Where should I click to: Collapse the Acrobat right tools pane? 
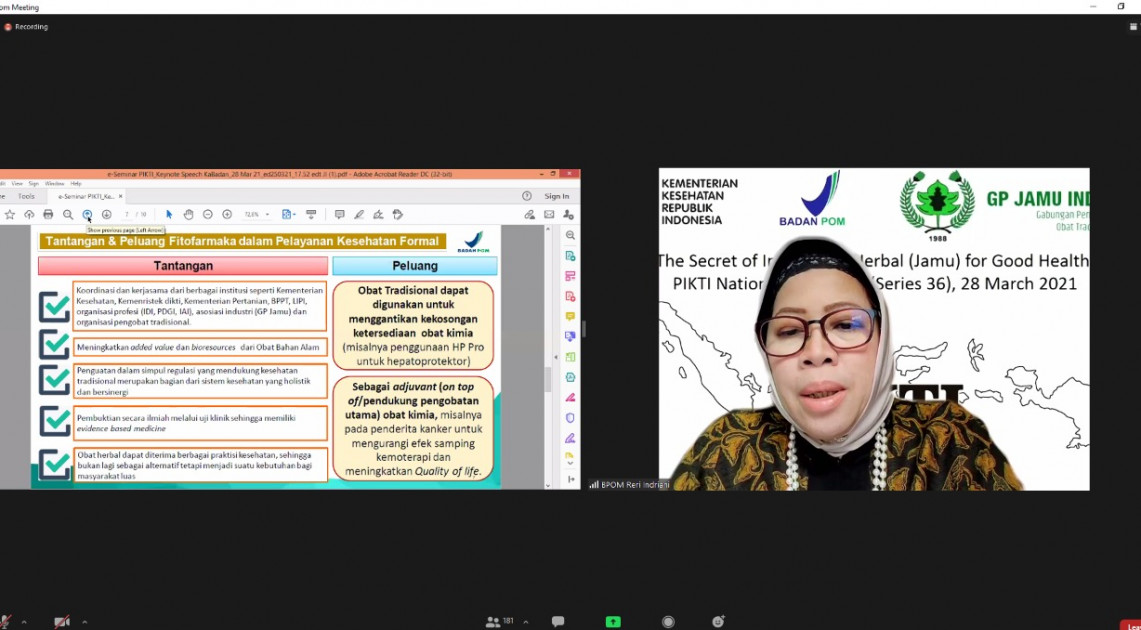[570, 479]
